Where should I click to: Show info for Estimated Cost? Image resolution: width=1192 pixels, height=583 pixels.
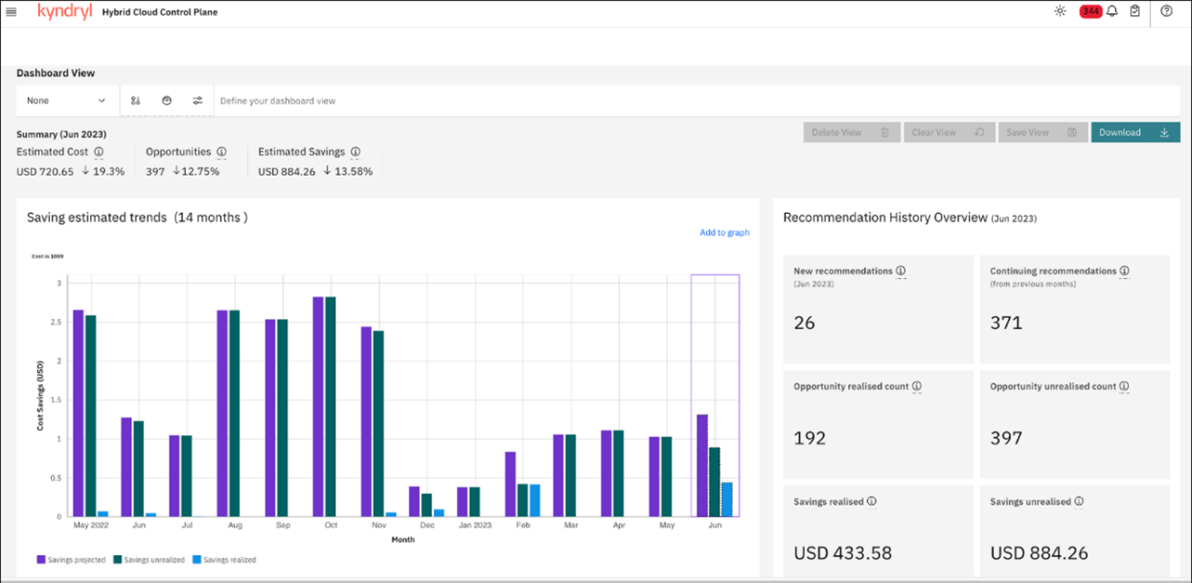pyautogui.click(x=99, y=152)
